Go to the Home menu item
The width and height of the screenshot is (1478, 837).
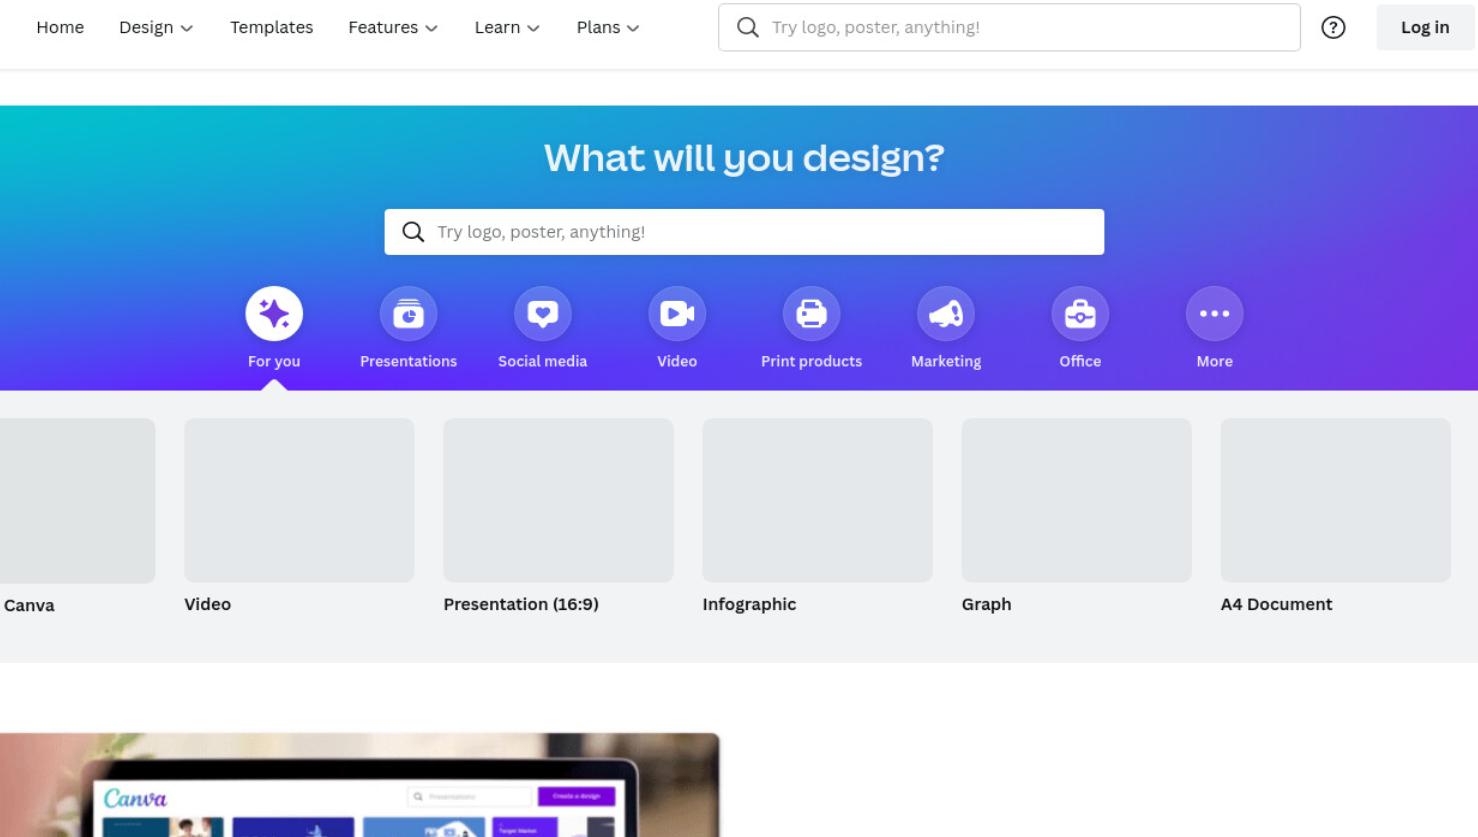pos(60,28)
